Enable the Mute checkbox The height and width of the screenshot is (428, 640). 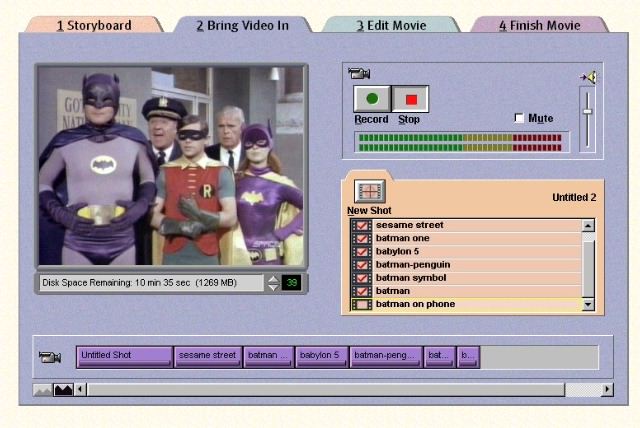(x=519, y=118)
